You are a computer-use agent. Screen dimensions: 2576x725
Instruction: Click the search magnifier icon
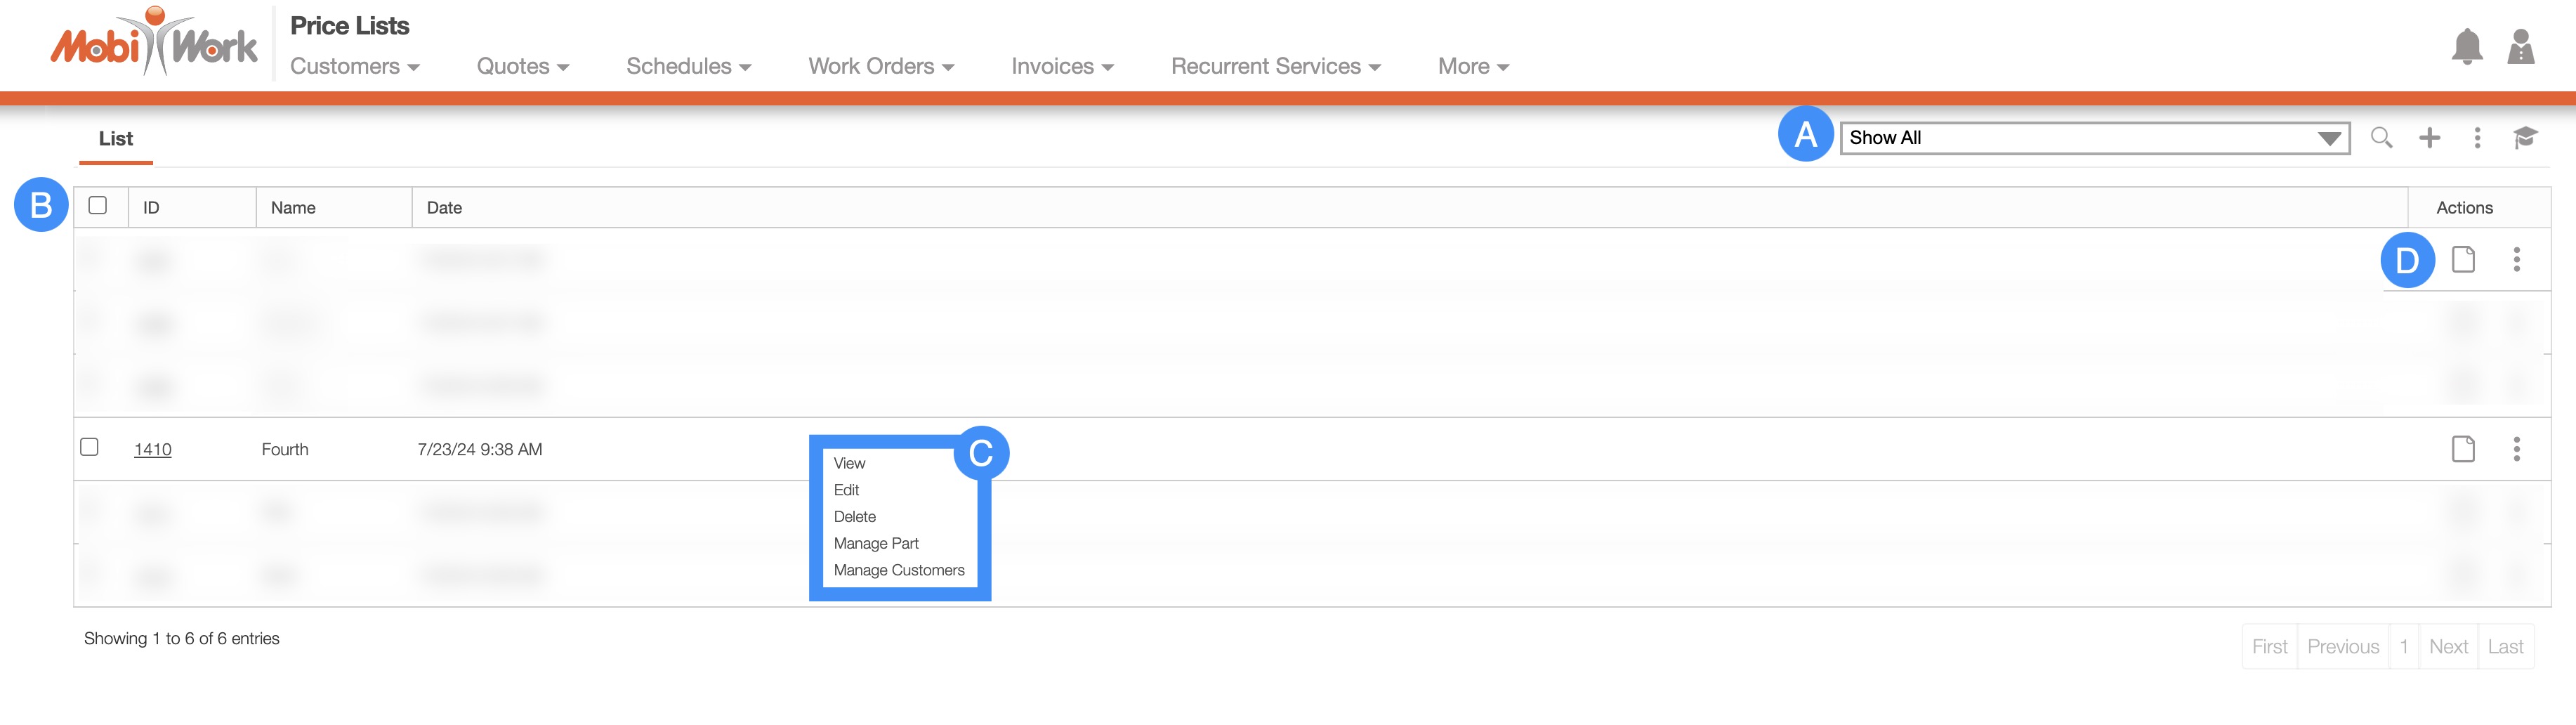[2381, 138]
